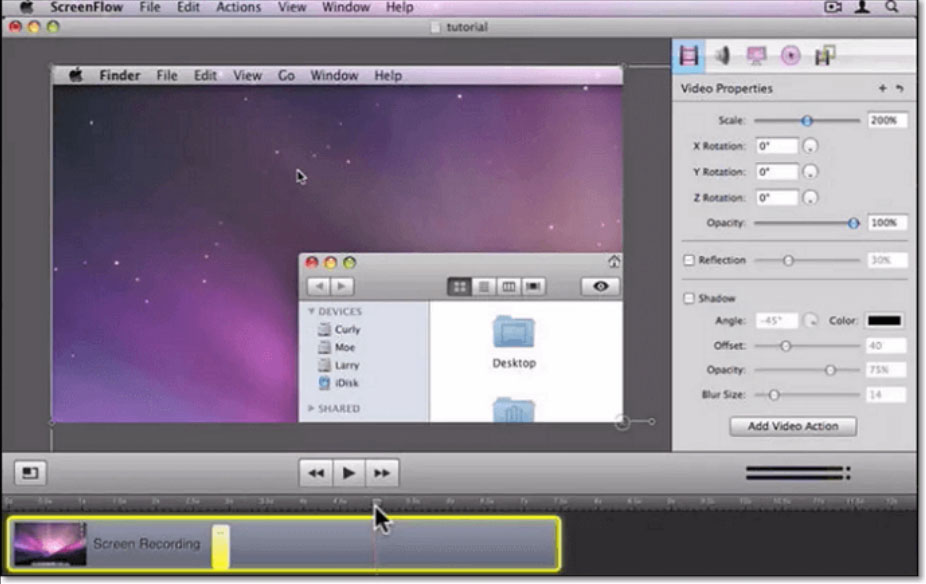Viewport: 926px width, 584px height.
Task: Open the ScreenFlow Help menu
Action: coord(399,7)
